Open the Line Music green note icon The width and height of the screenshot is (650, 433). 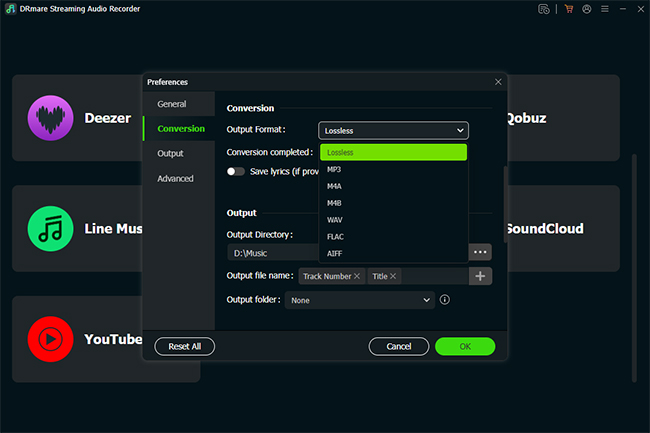[51, 229]
